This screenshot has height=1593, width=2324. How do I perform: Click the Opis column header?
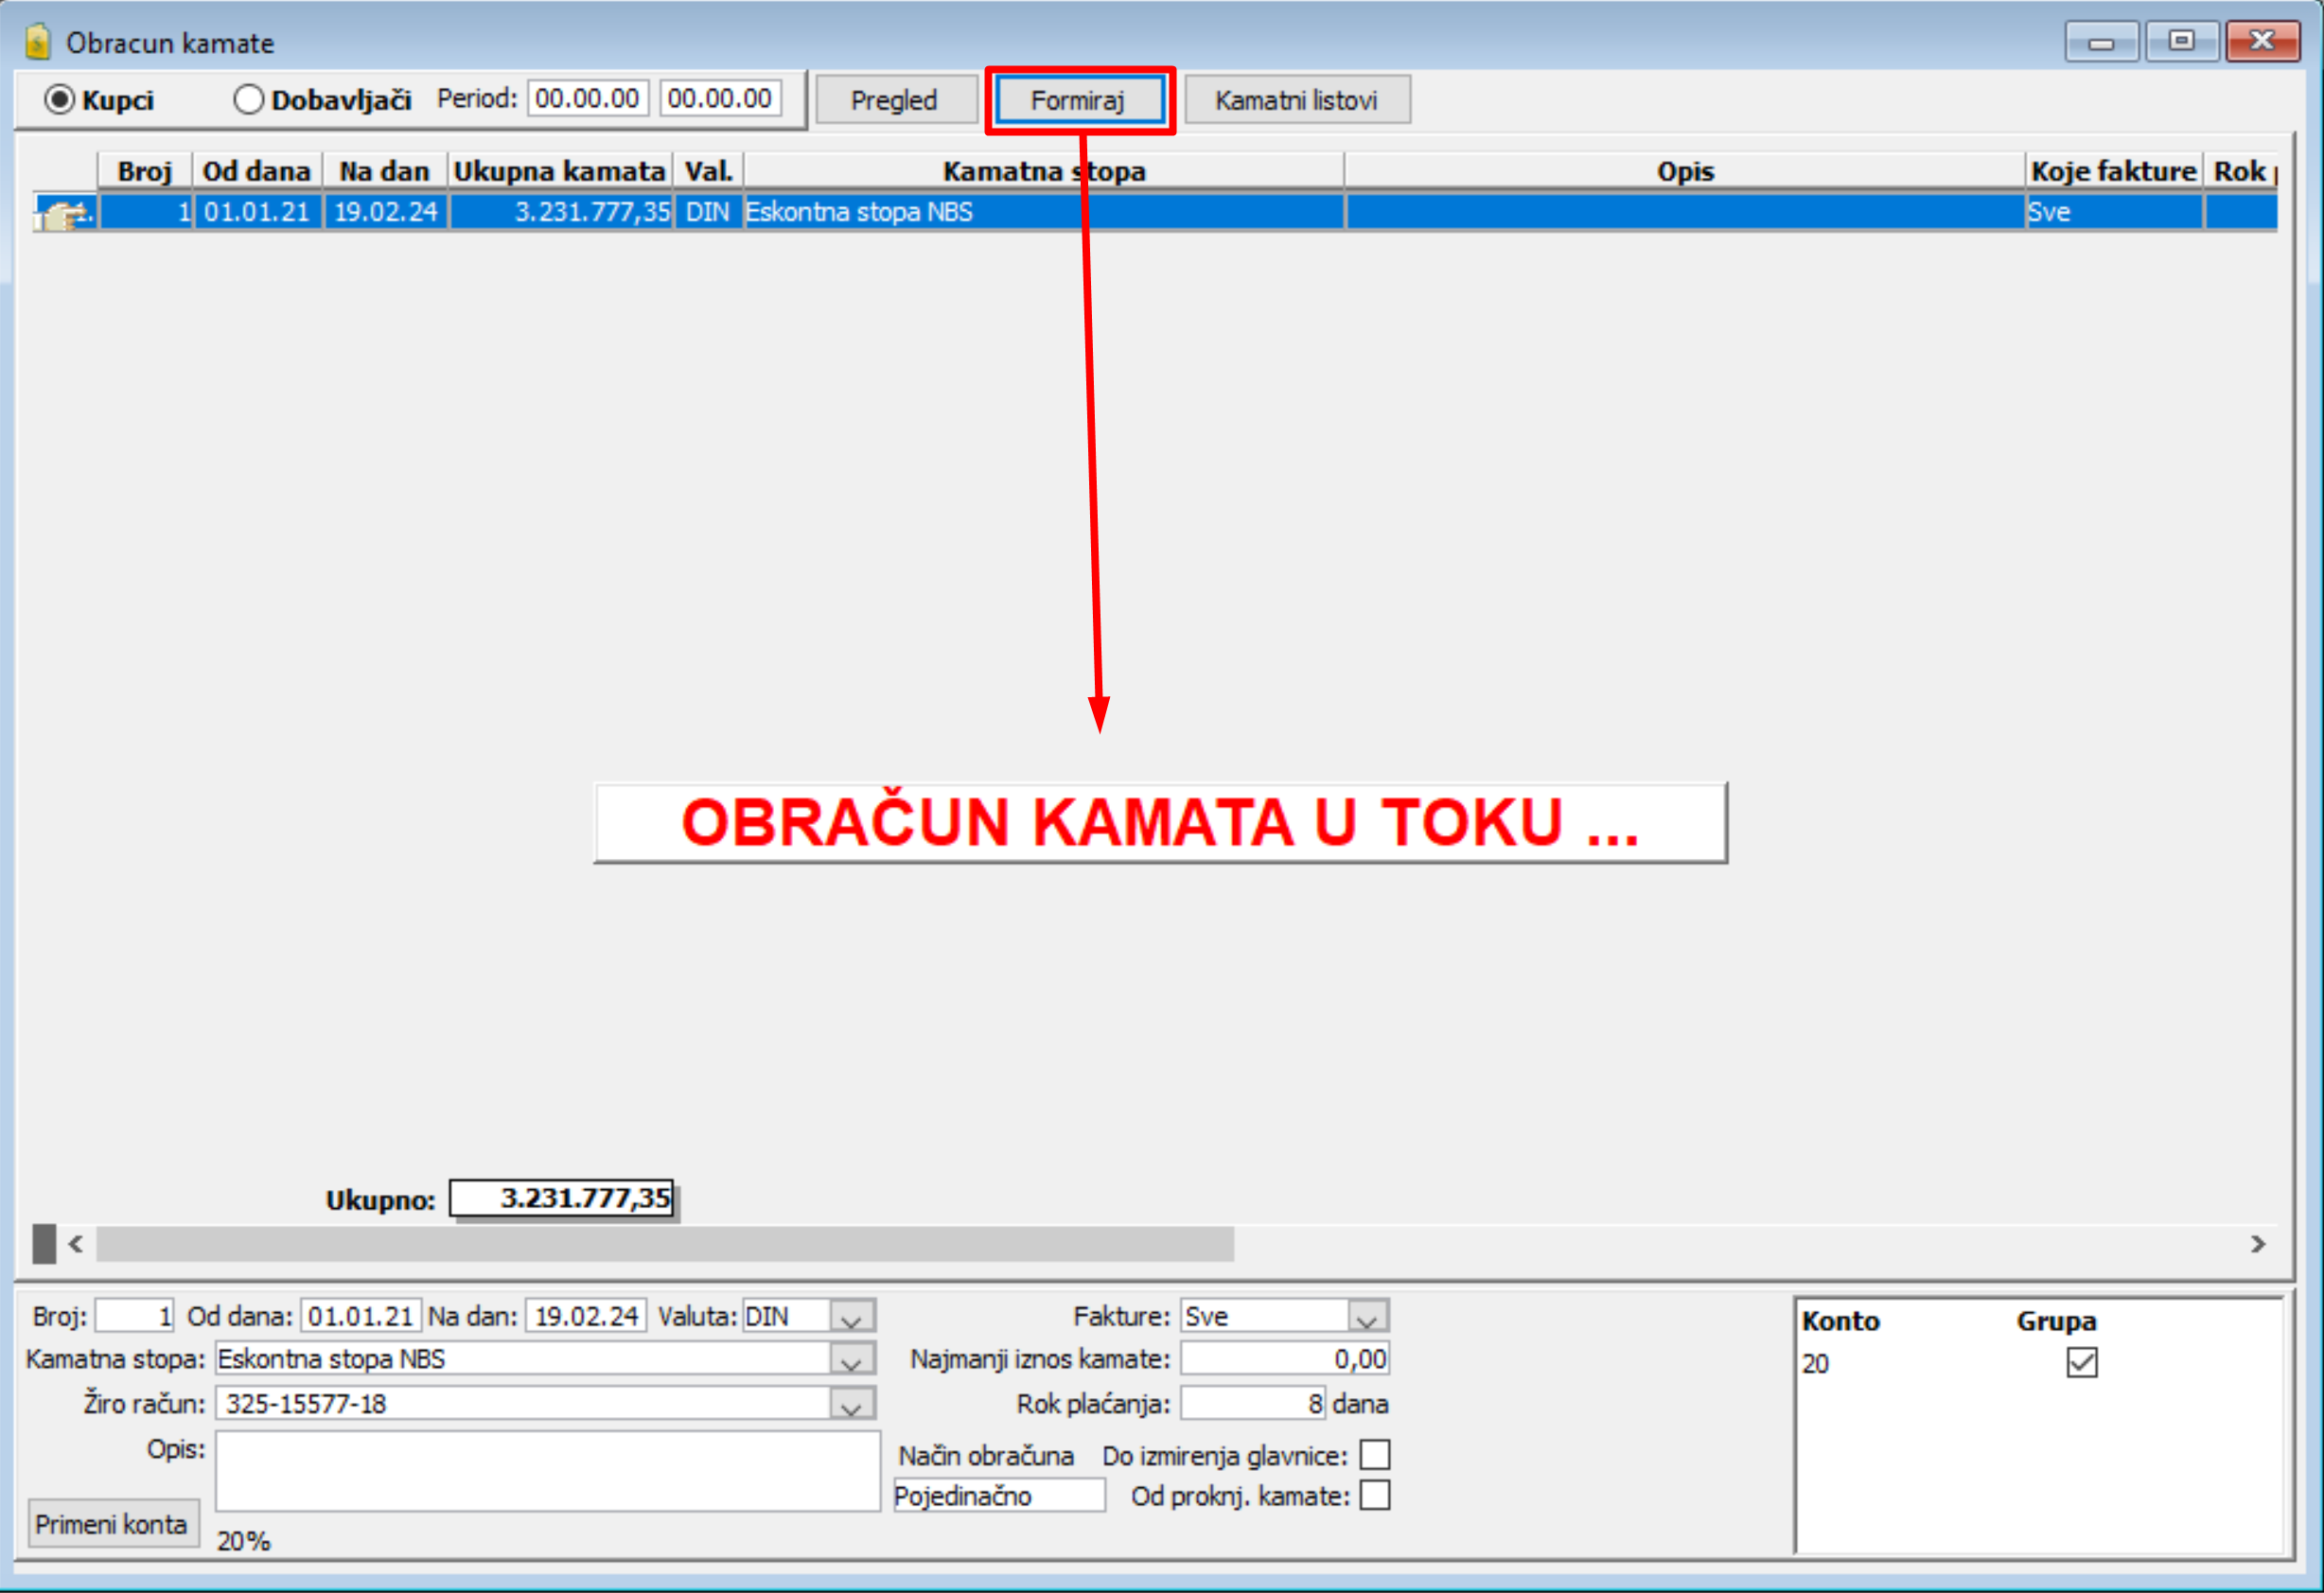pos(1685,171)
